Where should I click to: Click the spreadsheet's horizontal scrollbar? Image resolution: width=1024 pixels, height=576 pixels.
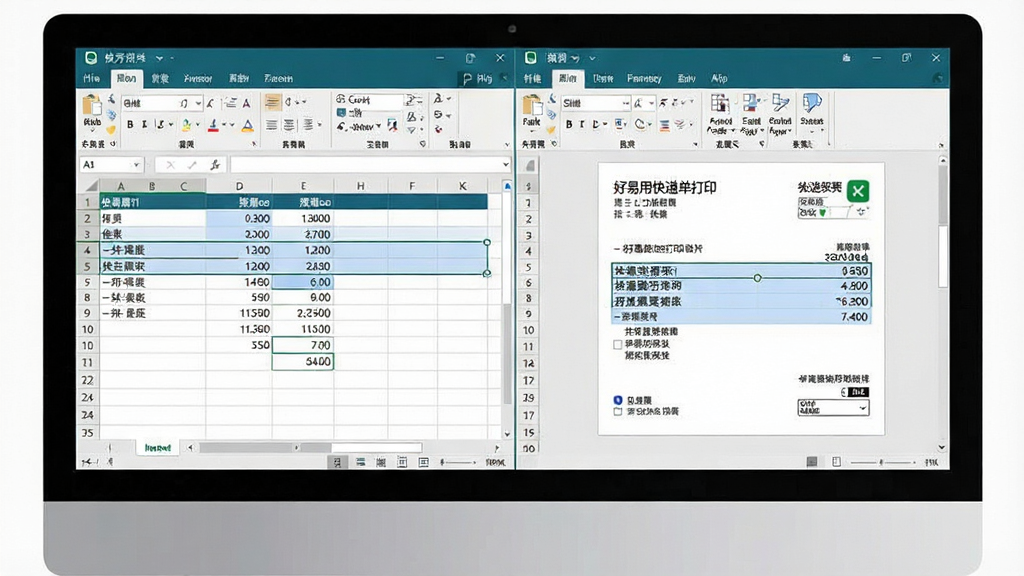coord(311,448)
